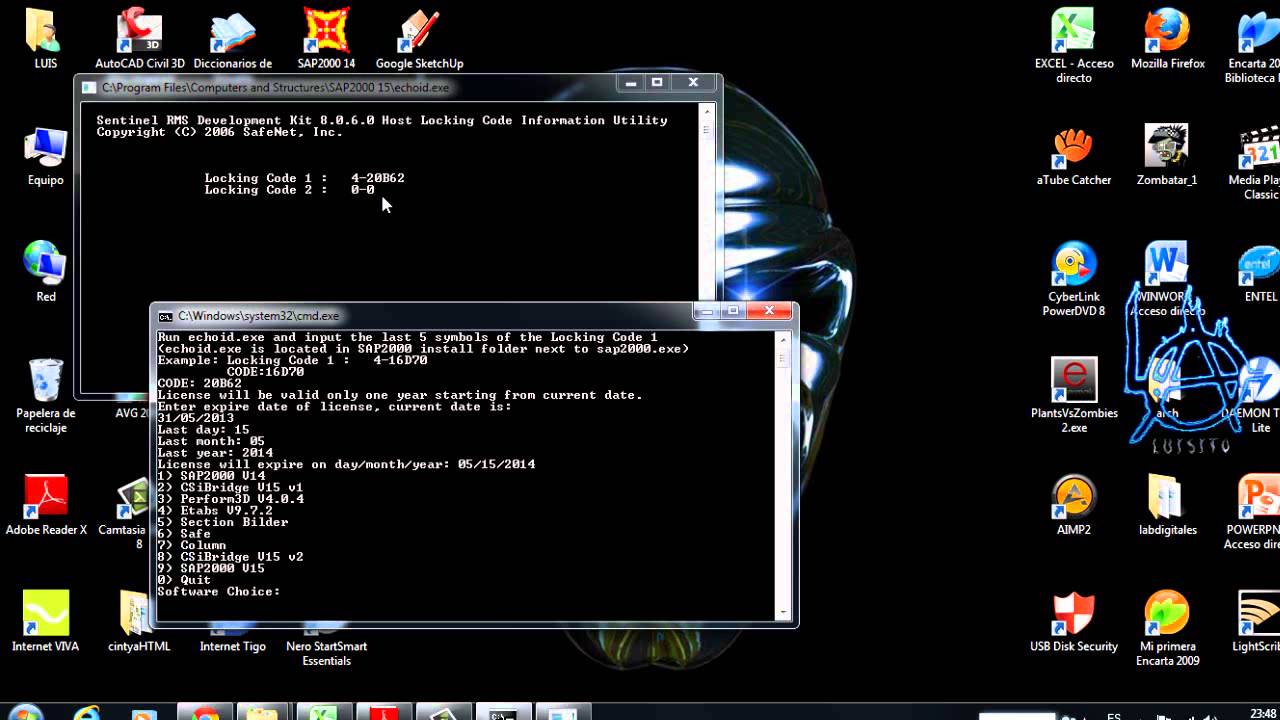Viewport: 1280px width, 720px height.
Task: Open the LUIS user folder icon
Action: 45,38
